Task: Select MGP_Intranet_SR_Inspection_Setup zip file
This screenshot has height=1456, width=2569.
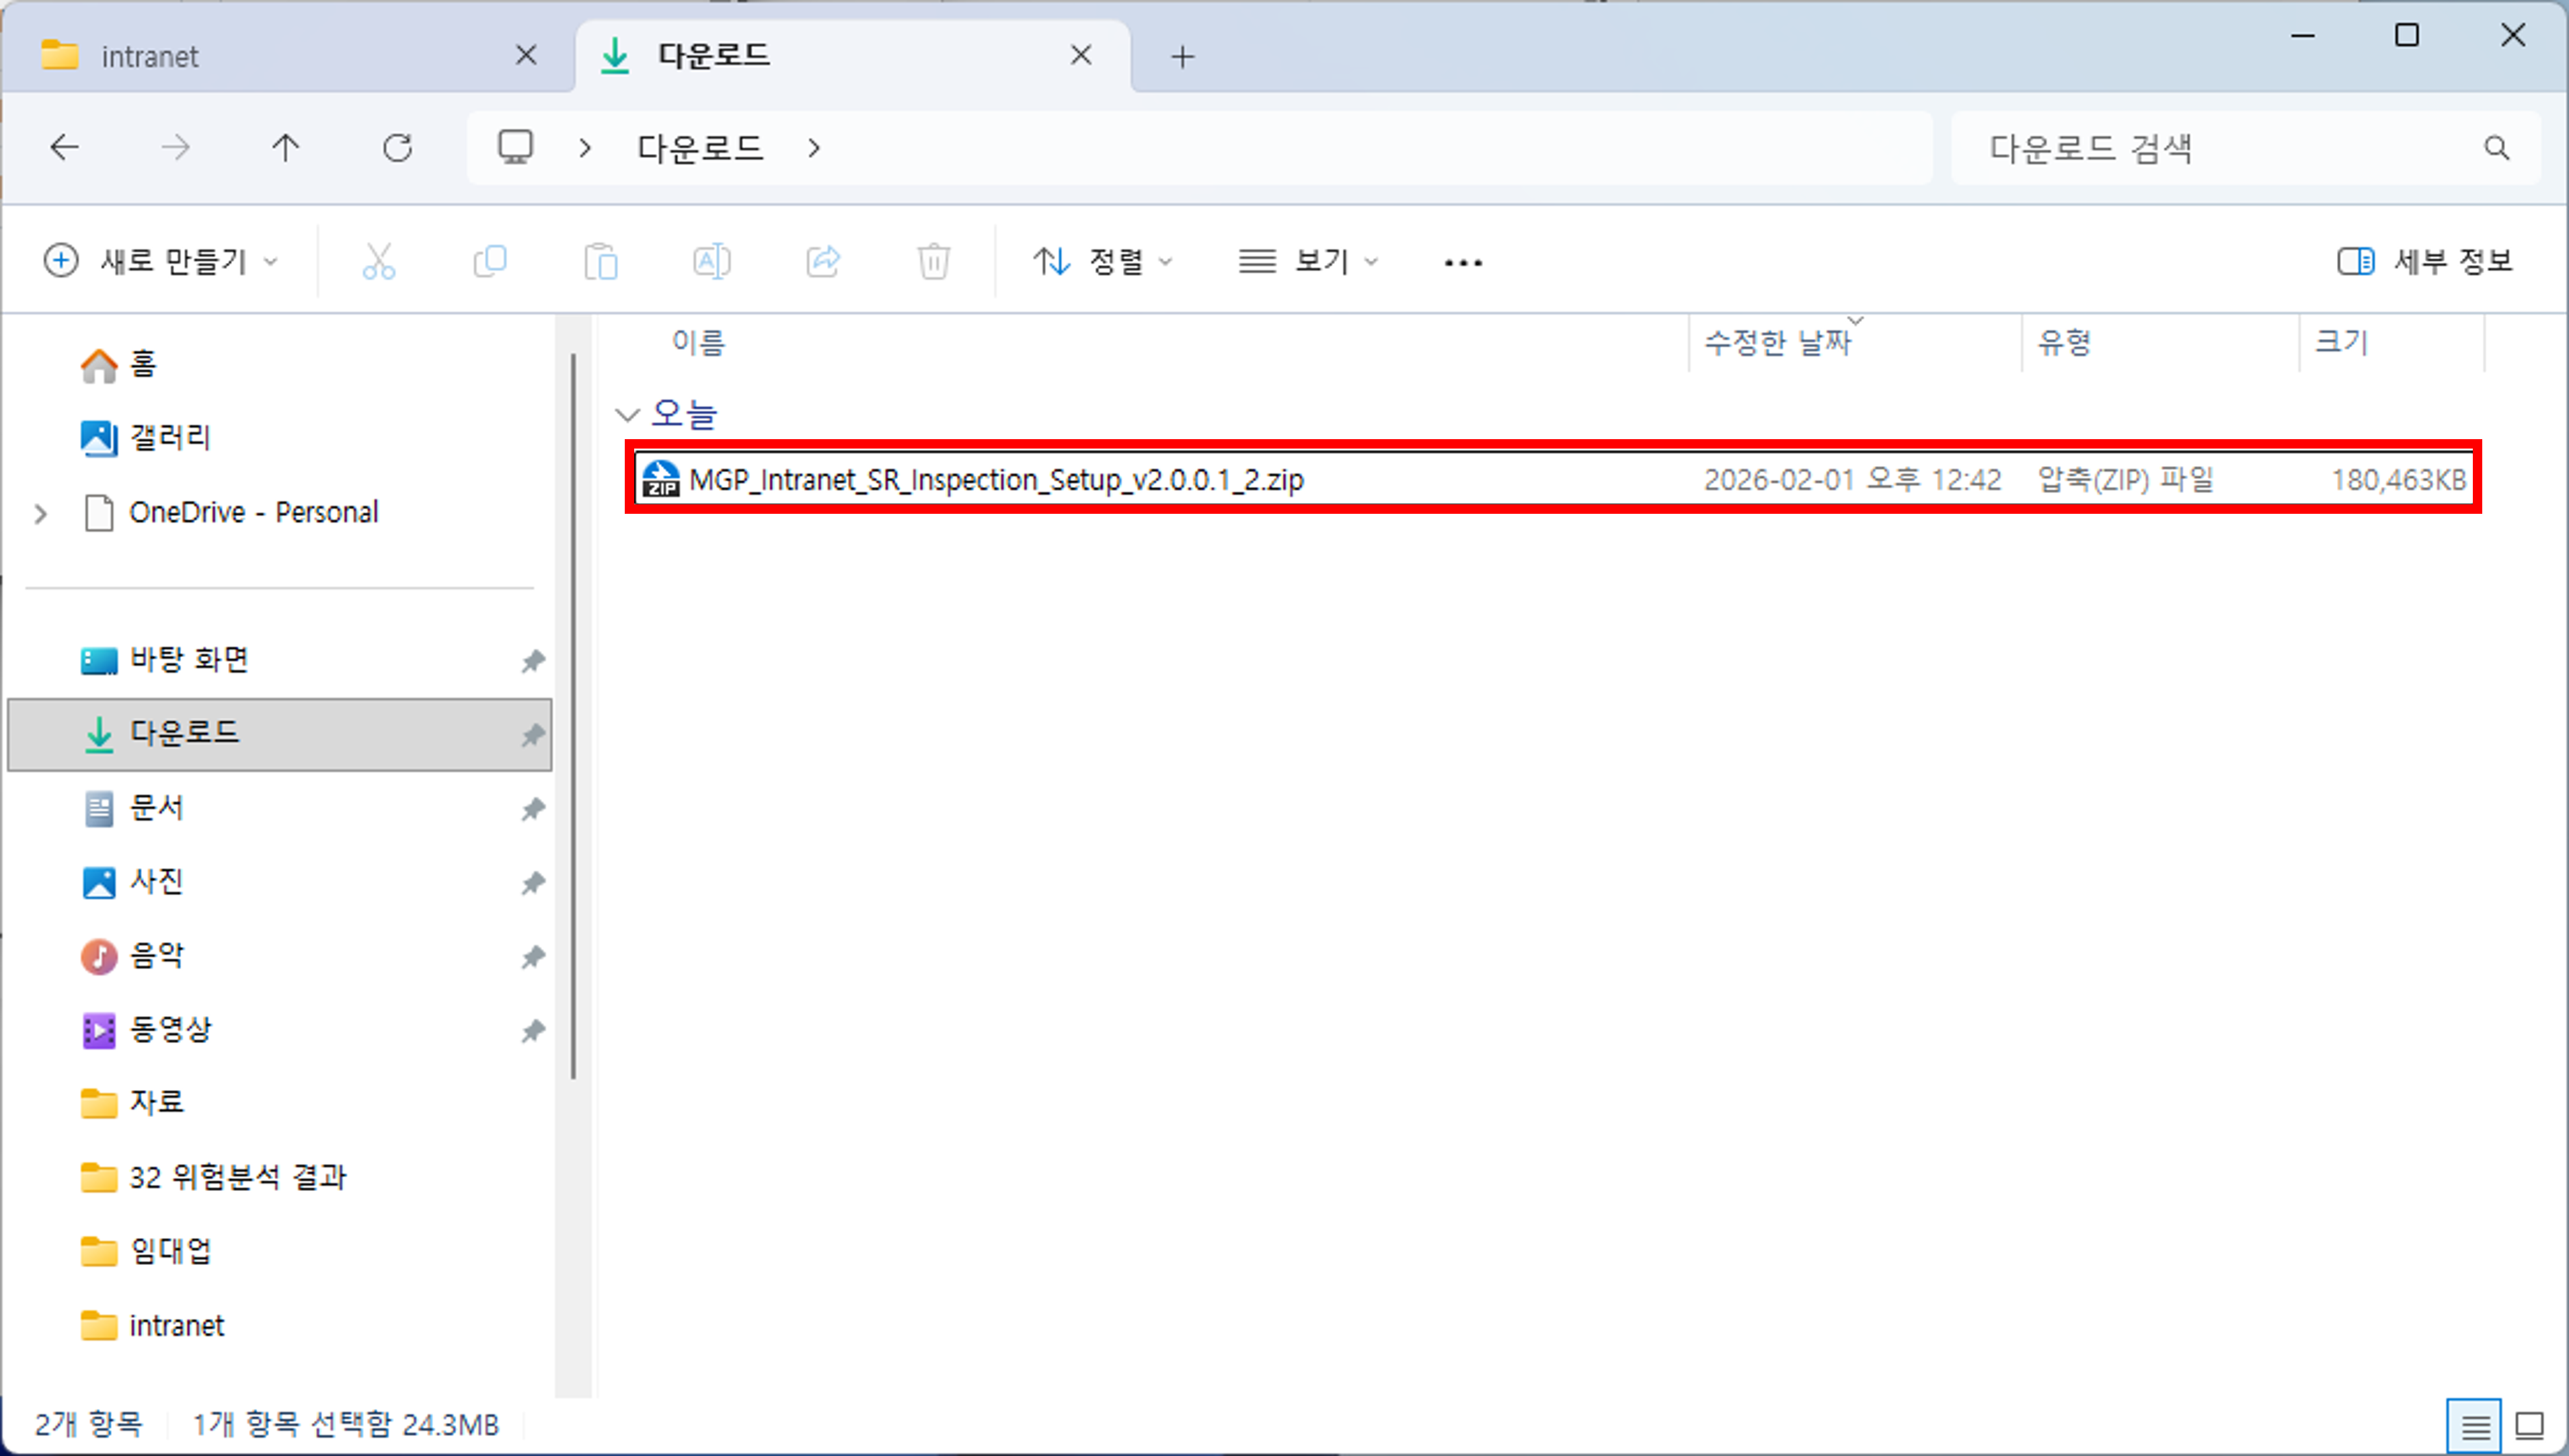Action: pyautogui.click(x=996, y=479)
